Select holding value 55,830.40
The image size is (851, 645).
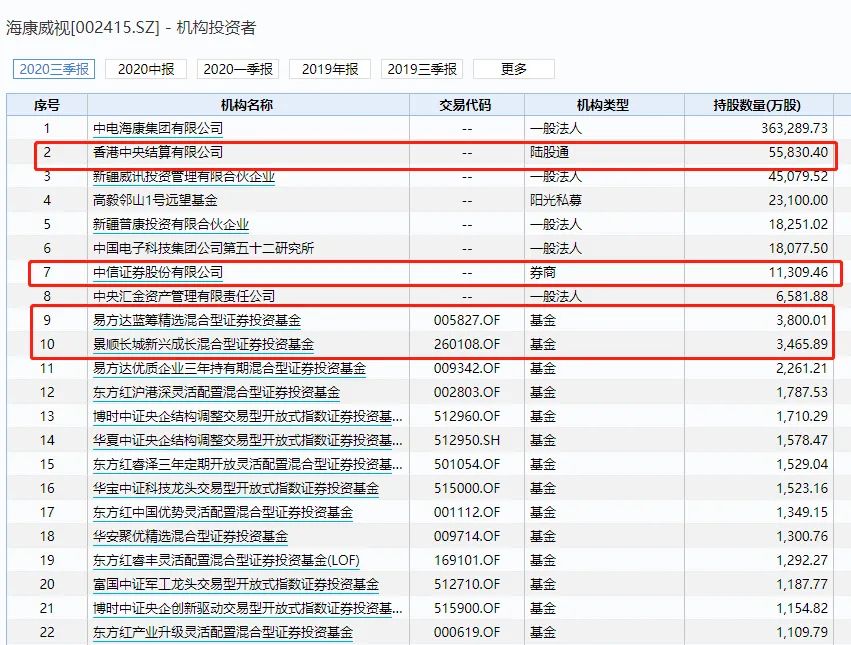[798, 153]
